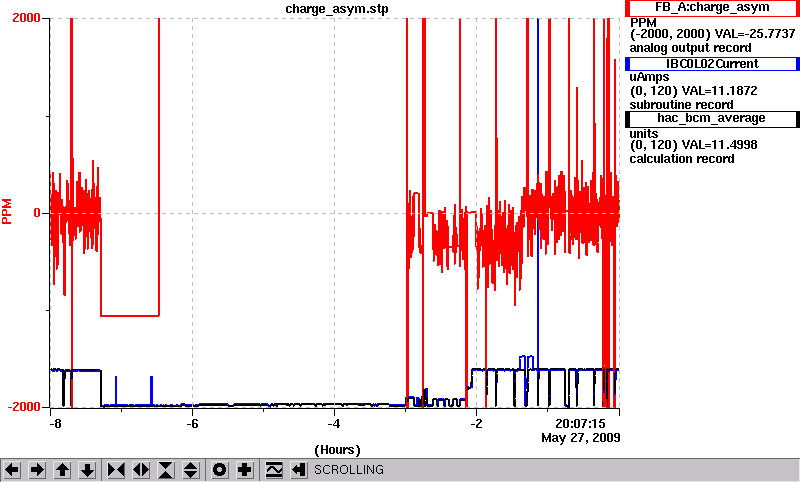800x482 pixels.
Task: Click the 0 y-axis tick label
Action: click(37, 213)
